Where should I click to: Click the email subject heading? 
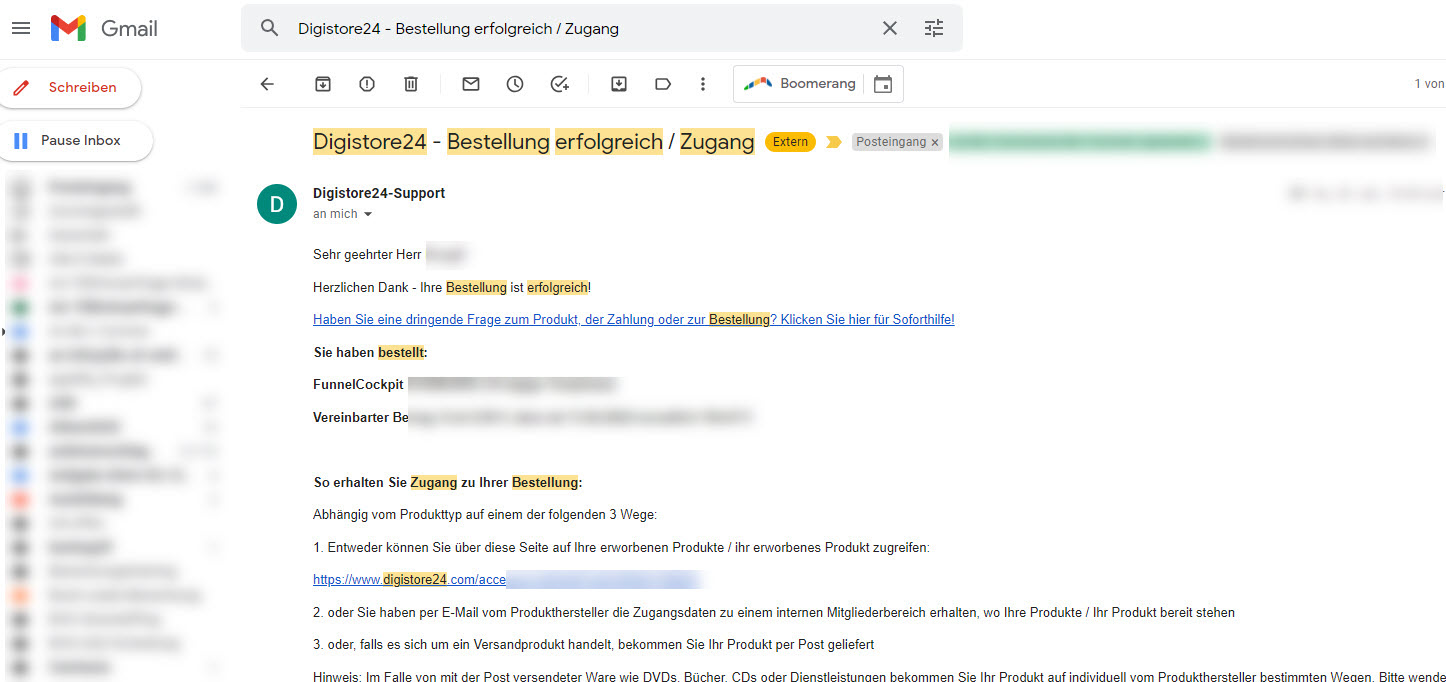tap(534, 142)
